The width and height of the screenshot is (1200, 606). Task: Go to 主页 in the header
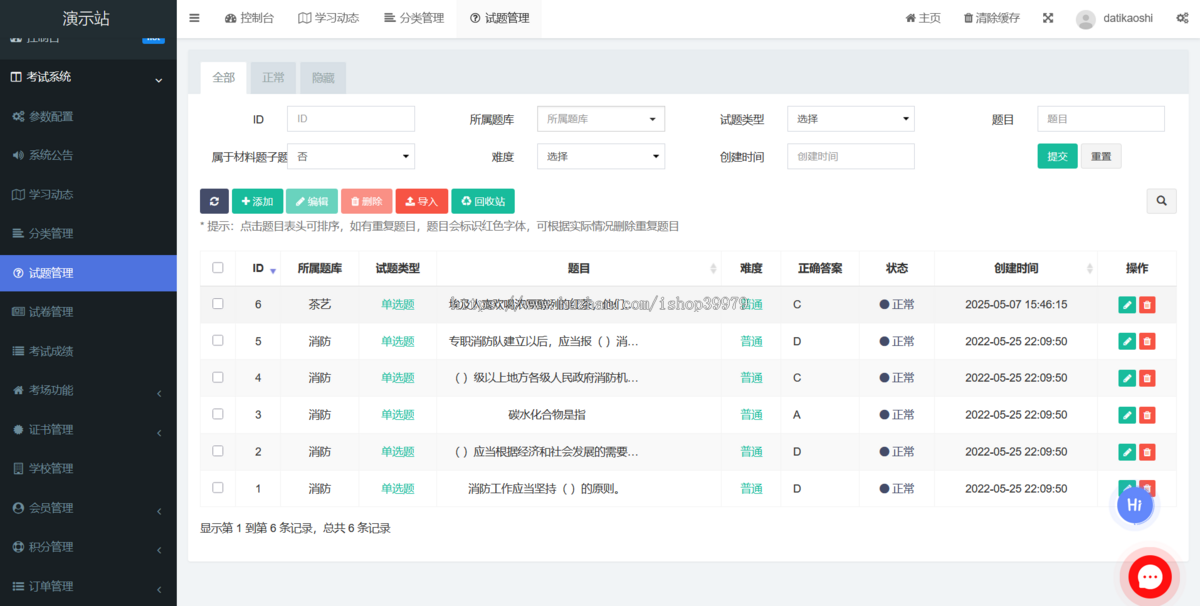[x=923, y=18]
